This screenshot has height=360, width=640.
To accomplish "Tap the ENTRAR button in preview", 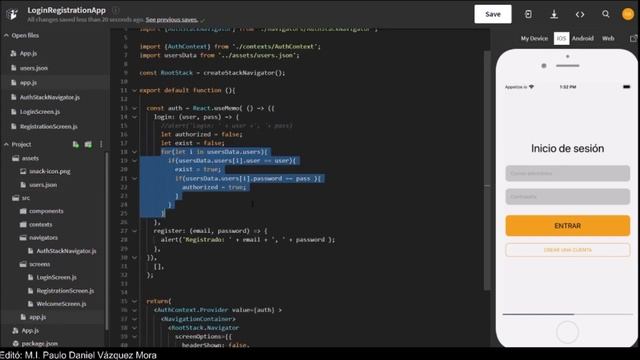I will pyautogui.click(x=567, y=226).
